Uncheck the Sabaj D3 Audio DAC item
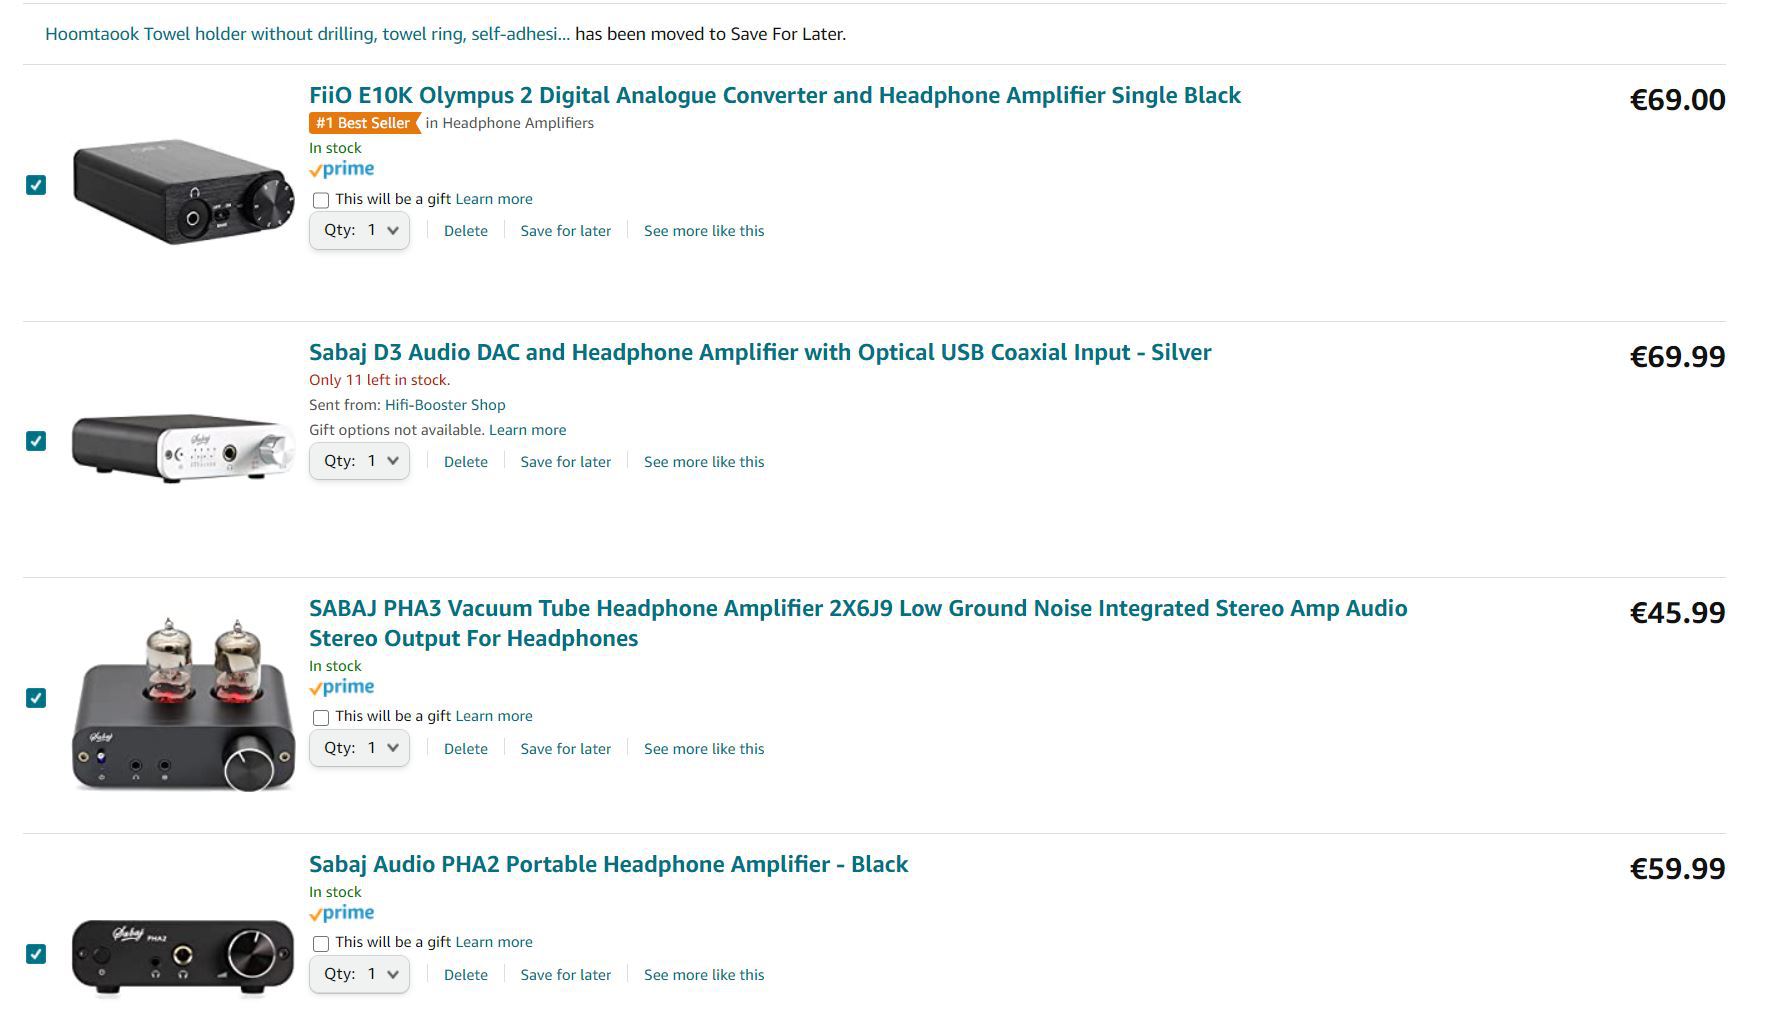Image resolution: width=1772 pixels, height=1036 pixels. click(x=36, y=441)
